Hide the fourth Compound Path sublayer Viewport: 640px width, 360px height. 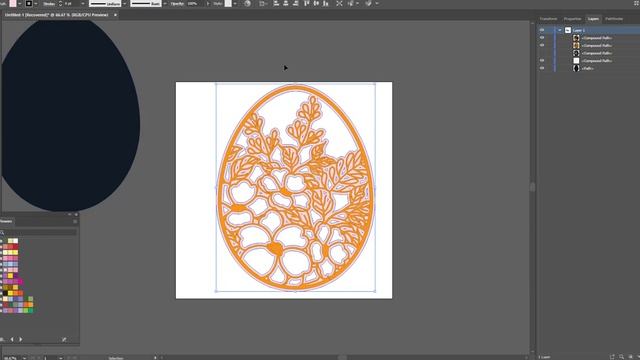(542, 60)
